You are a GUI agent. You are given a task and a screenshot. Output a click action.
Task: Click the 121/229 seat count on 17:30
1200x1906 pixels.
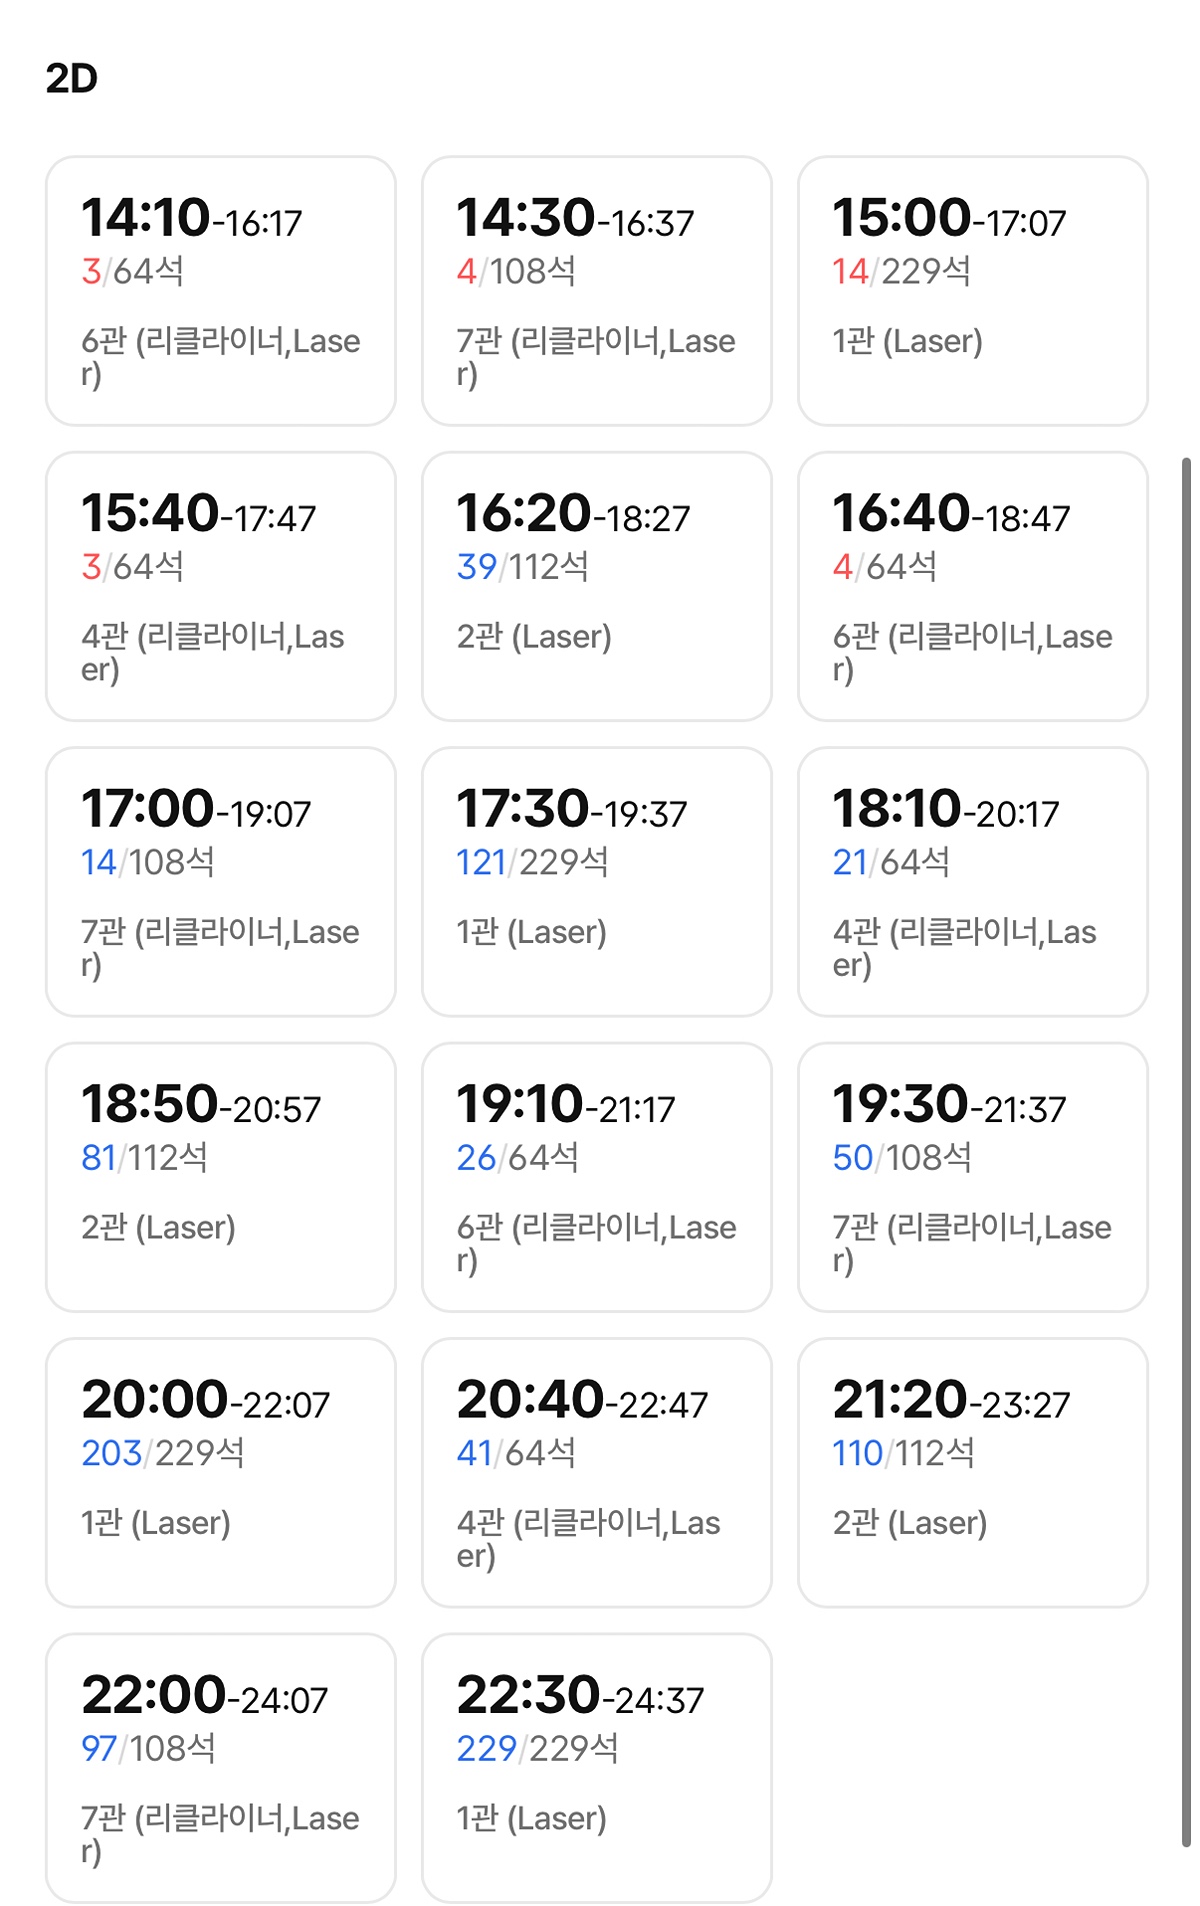point(532,862)
